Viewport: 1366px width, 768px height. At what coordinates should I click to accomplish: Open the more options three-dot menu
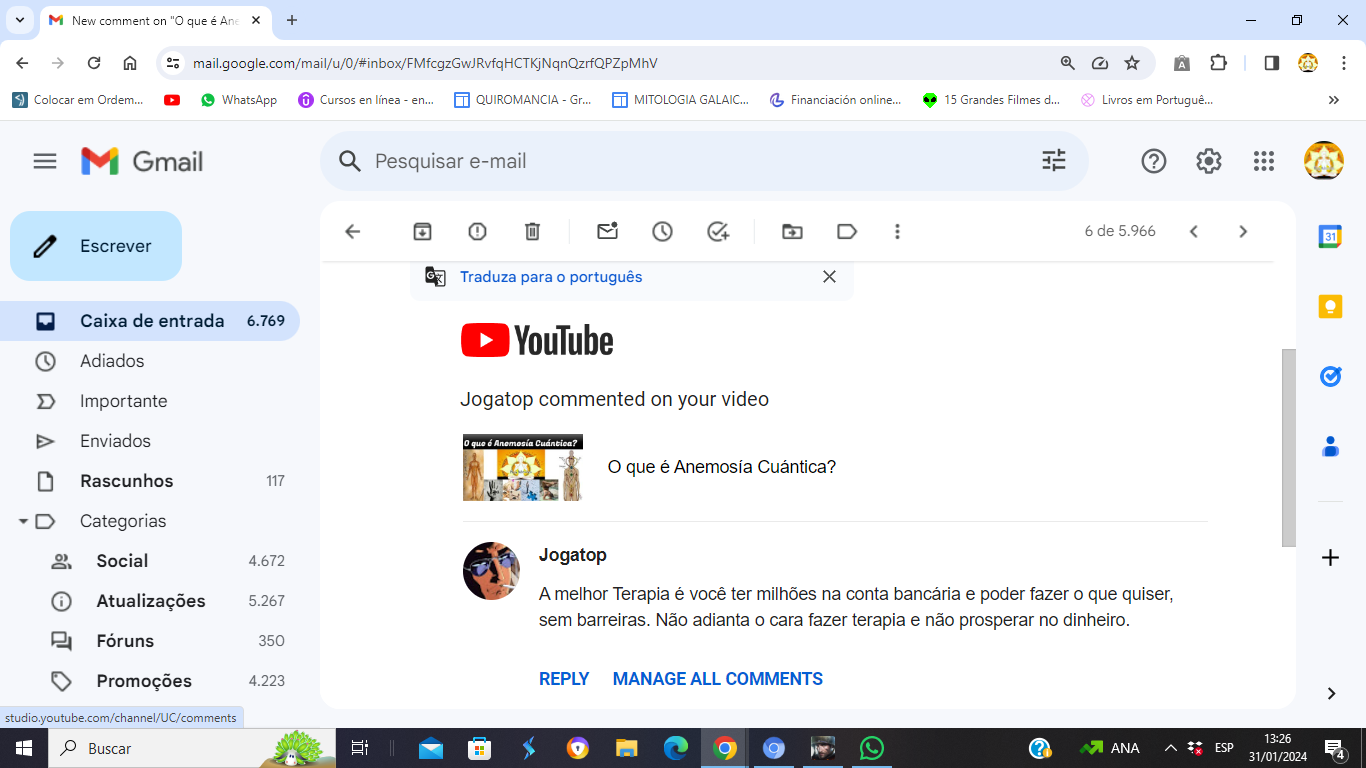[x=898, y=232]
